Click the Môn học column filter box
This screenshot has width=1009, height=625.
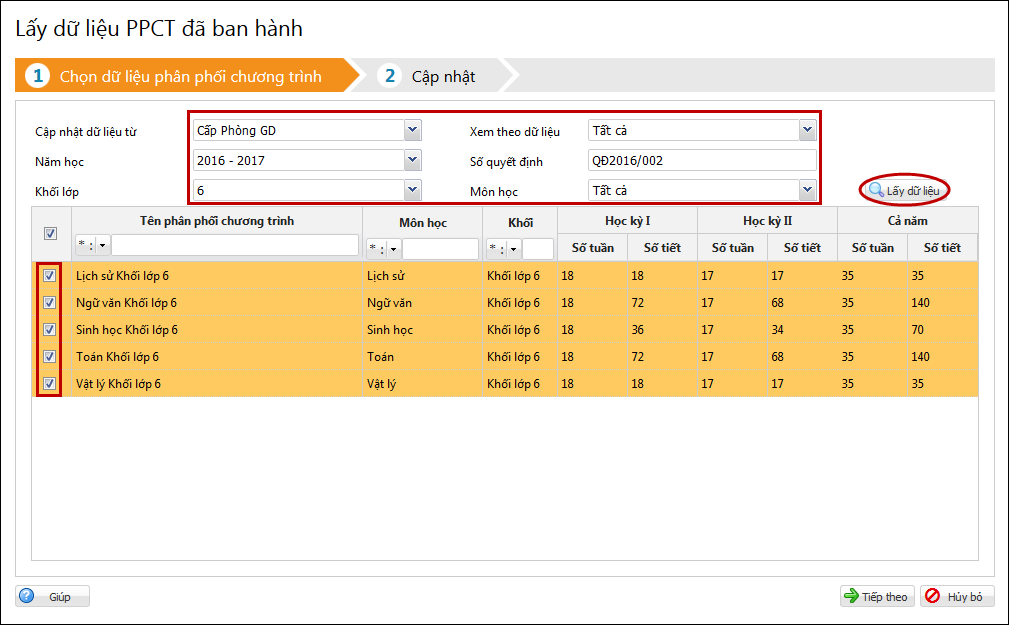(440, 248)
